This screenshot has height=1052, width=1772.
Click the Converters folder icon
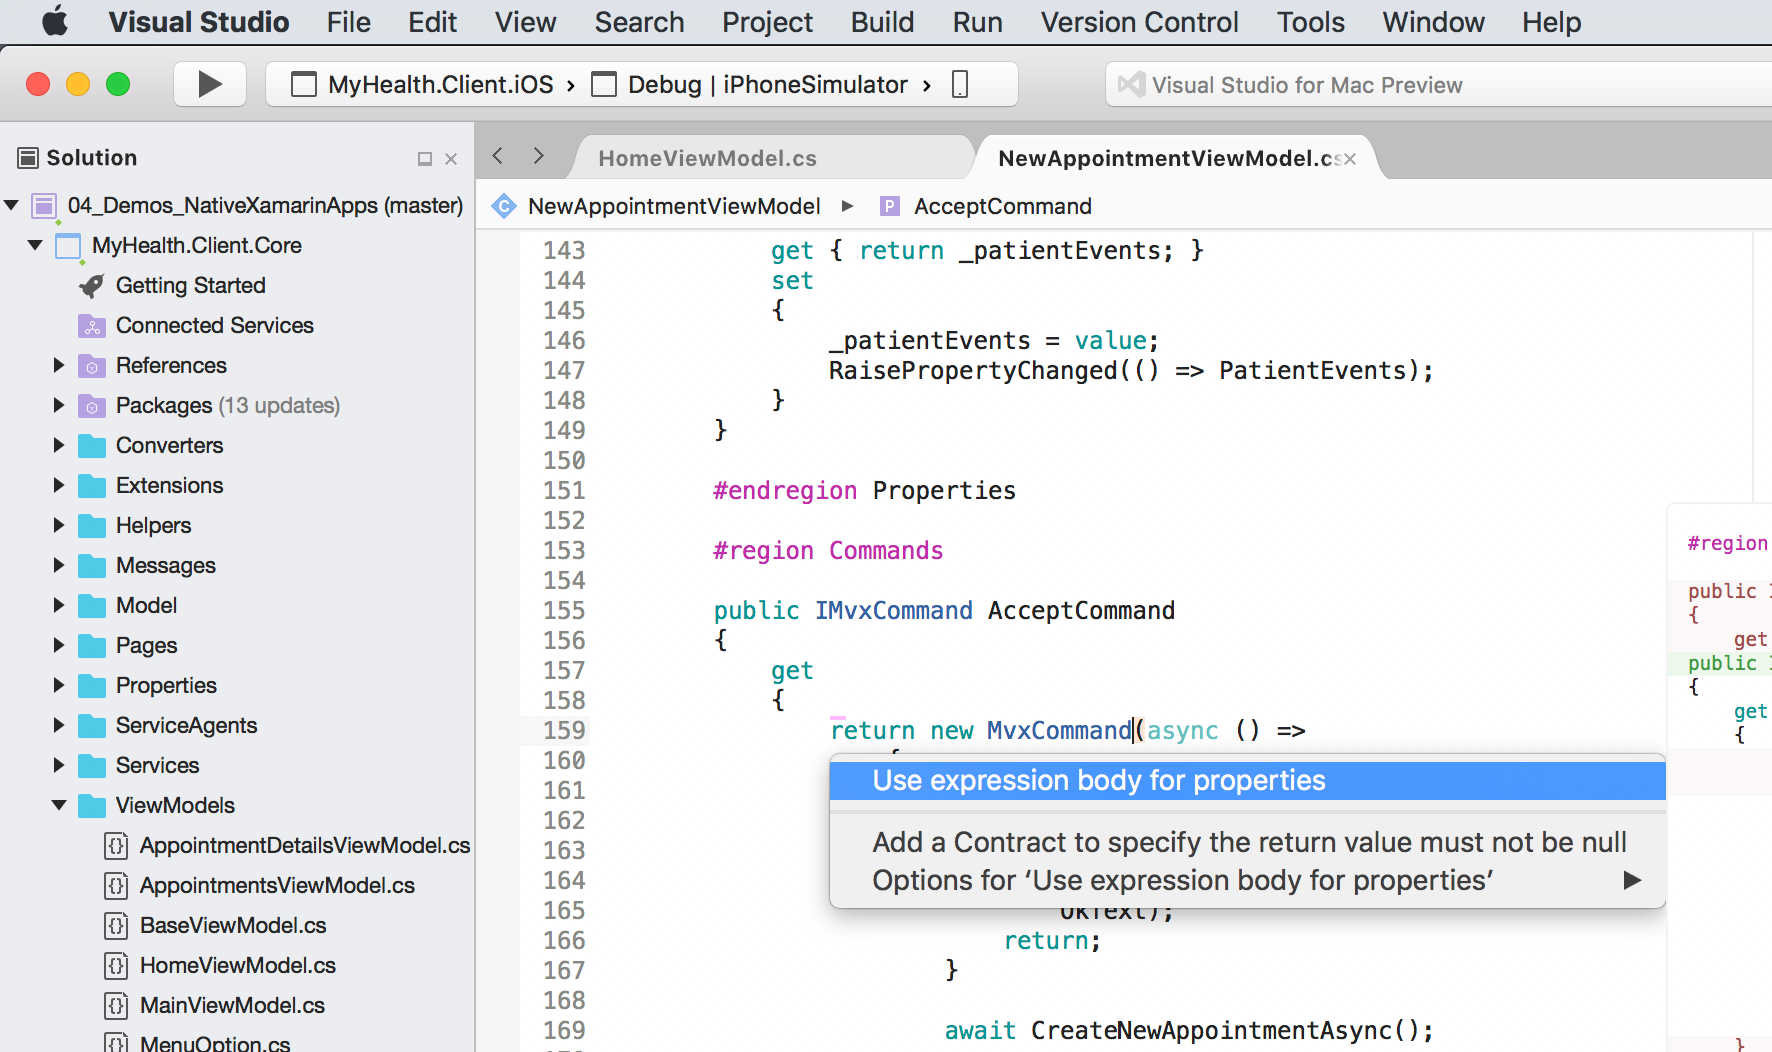(x=91, y=446)
